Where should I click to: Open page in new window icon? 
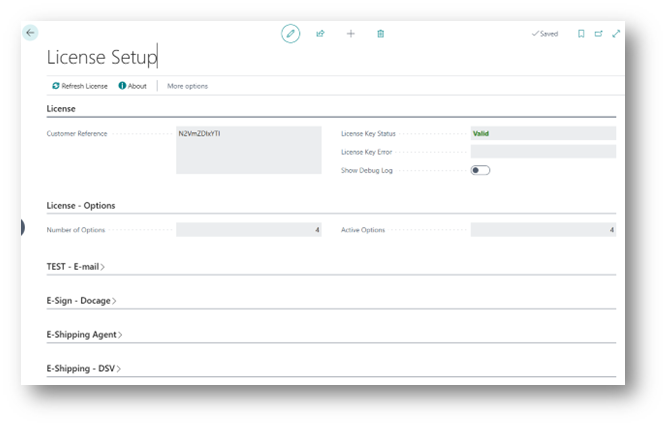[x=598, y=33]
